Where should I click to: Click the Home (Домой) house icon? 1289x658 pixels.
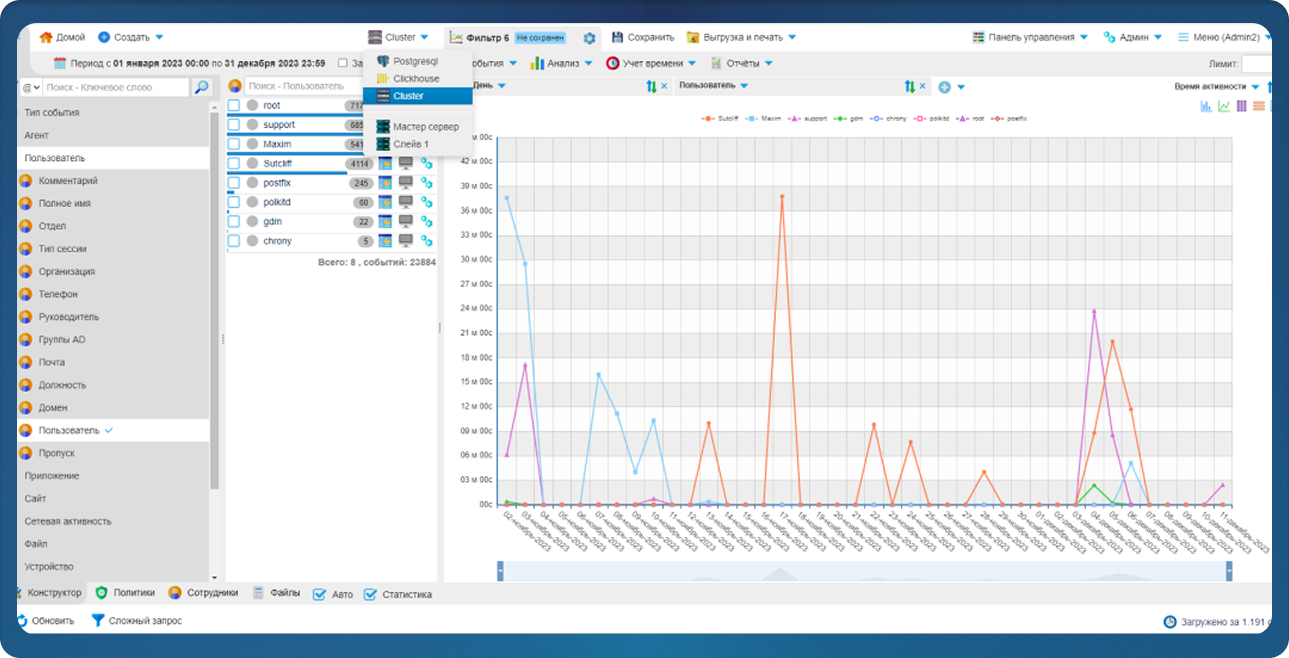pyautogui.click(x=45, y=38)
